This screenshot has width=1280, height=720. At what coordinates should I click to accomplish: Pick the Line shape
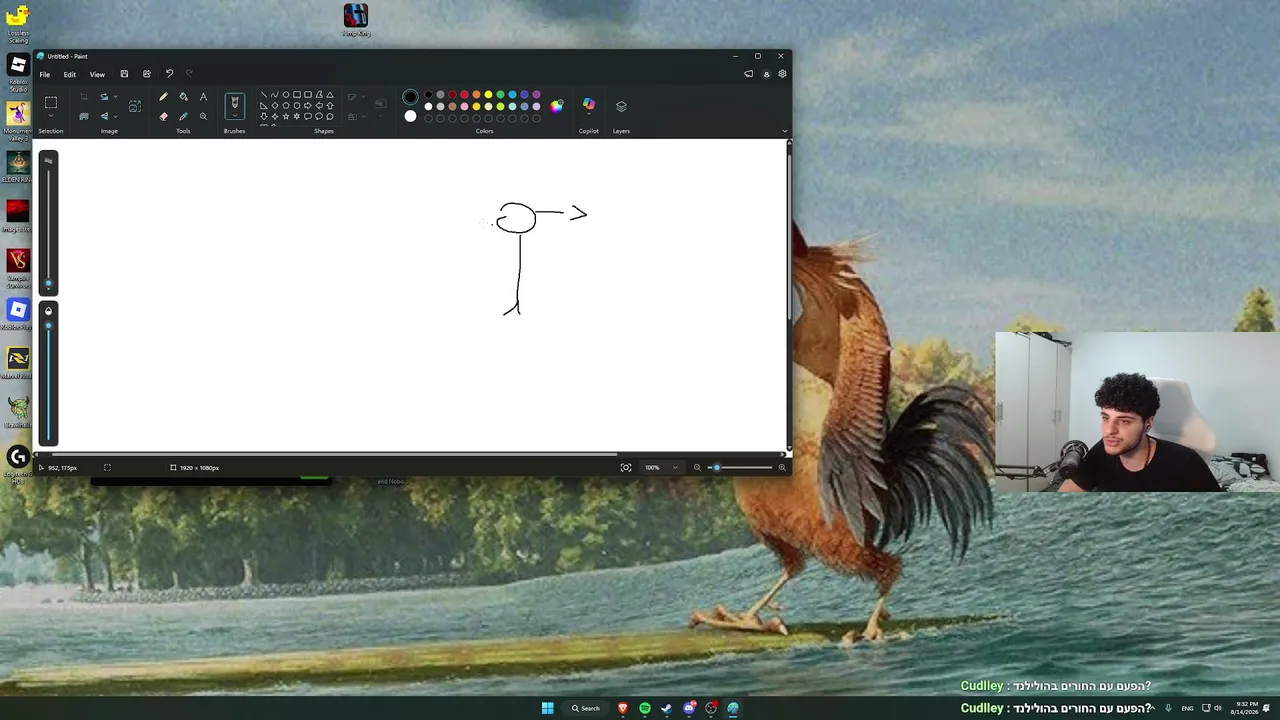[x=264, y=95]
